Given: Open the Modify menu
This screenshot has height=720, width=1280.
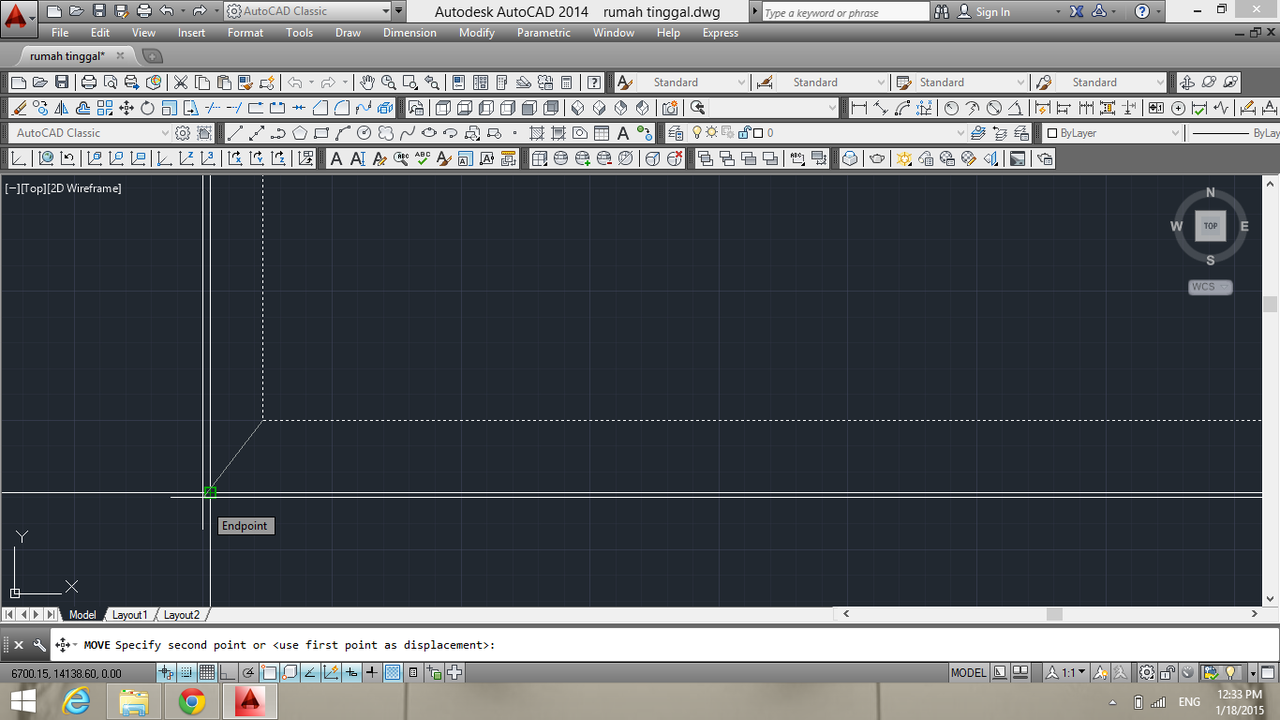Looking at the screenshot, I should [x=477, y=33].
